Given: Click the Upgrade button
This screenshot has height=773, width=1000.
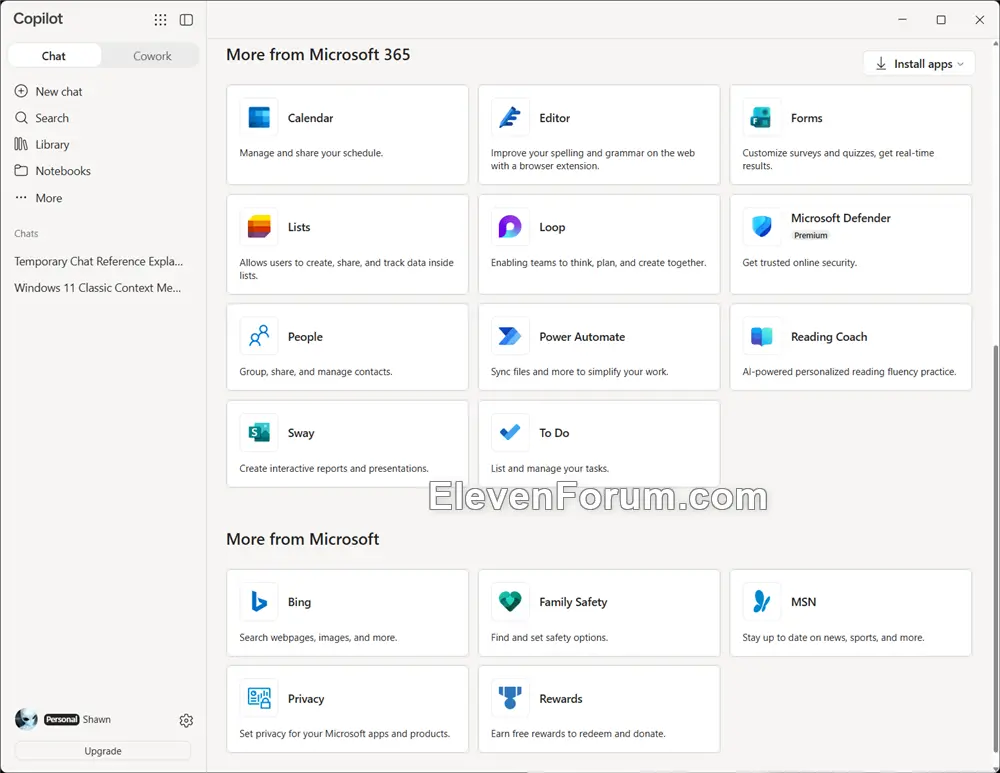Looking at the screenshot, I should (103, 751).
